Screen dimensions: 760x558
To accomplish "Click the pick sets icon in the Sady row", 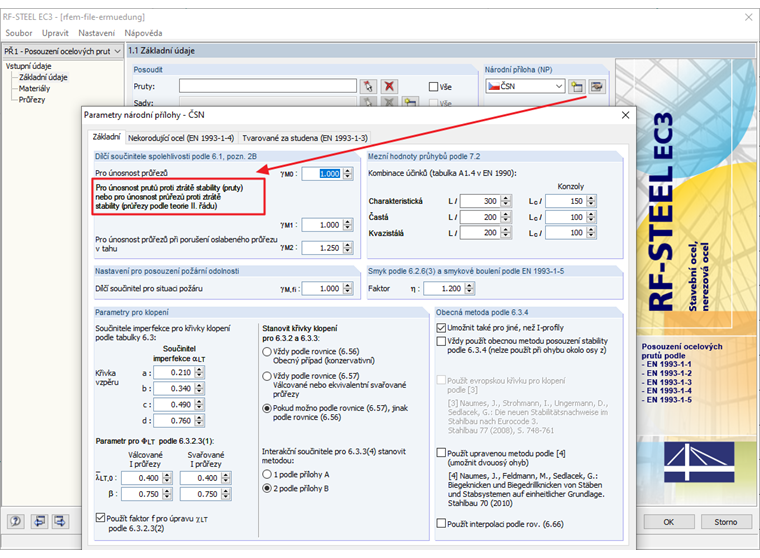I will [368, 102].
